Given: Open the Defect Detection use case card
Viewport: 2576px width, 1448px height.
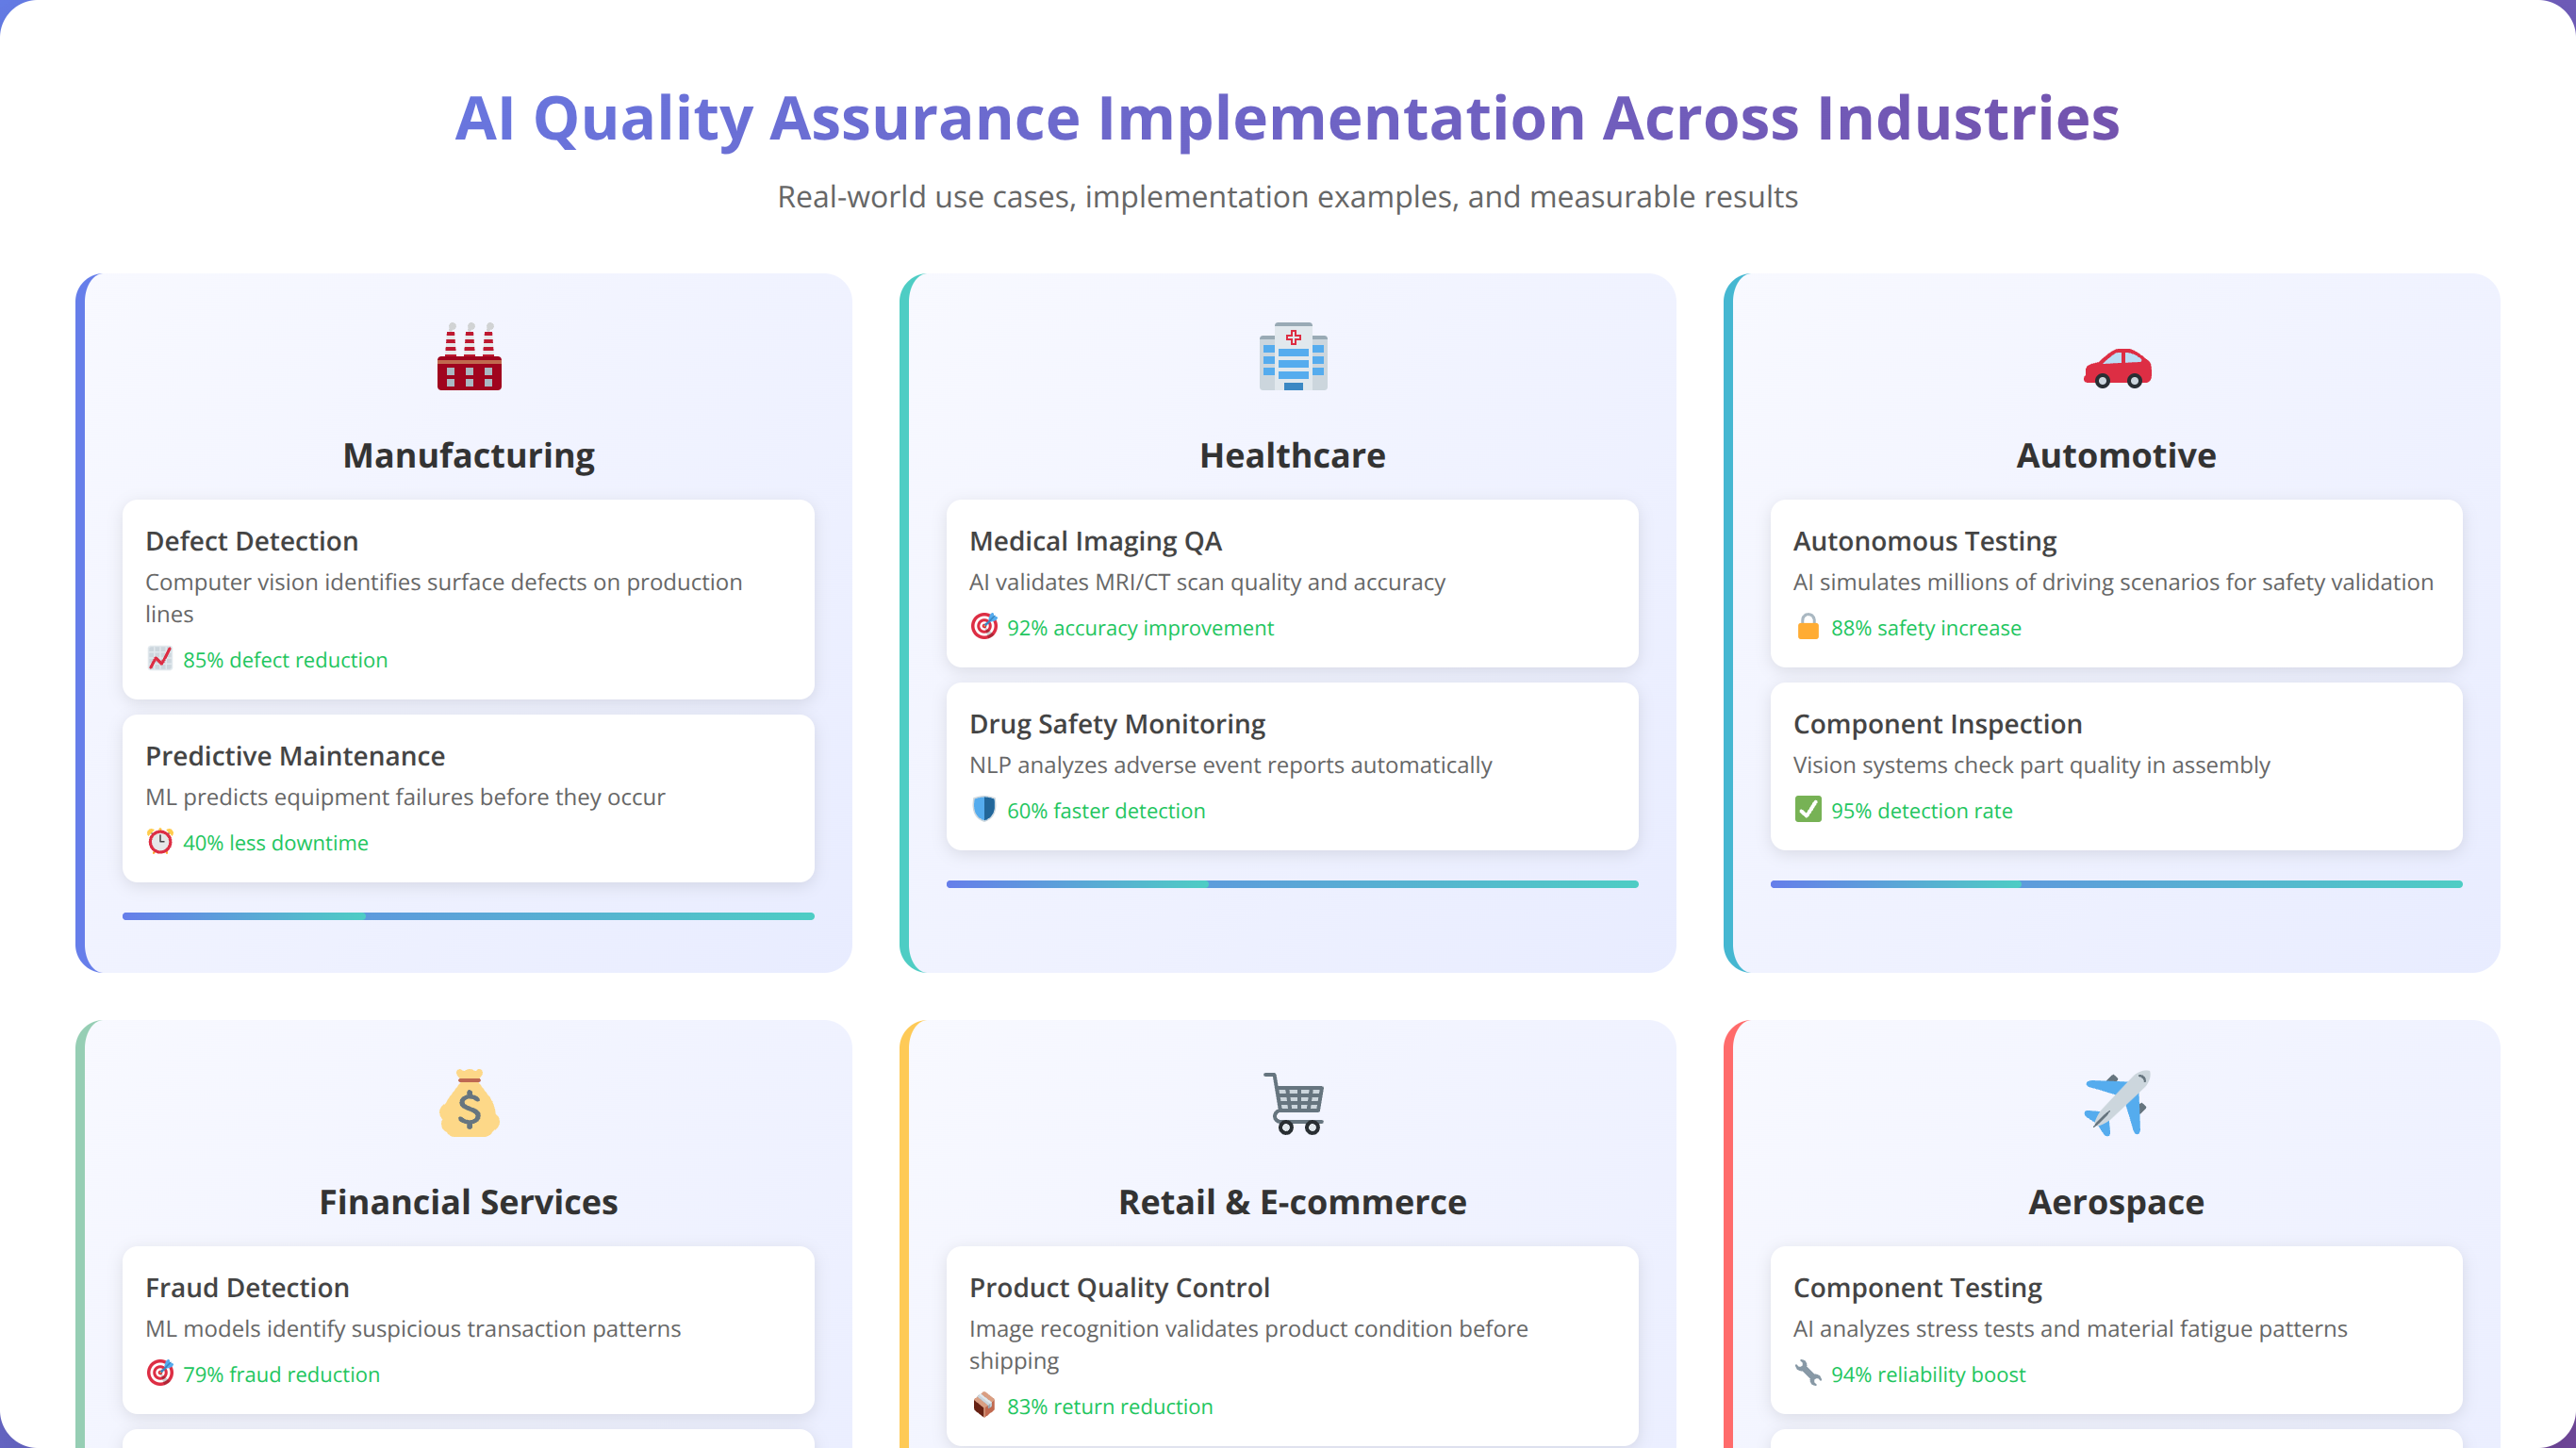Looking at the screenshot, I should point(468,599).
